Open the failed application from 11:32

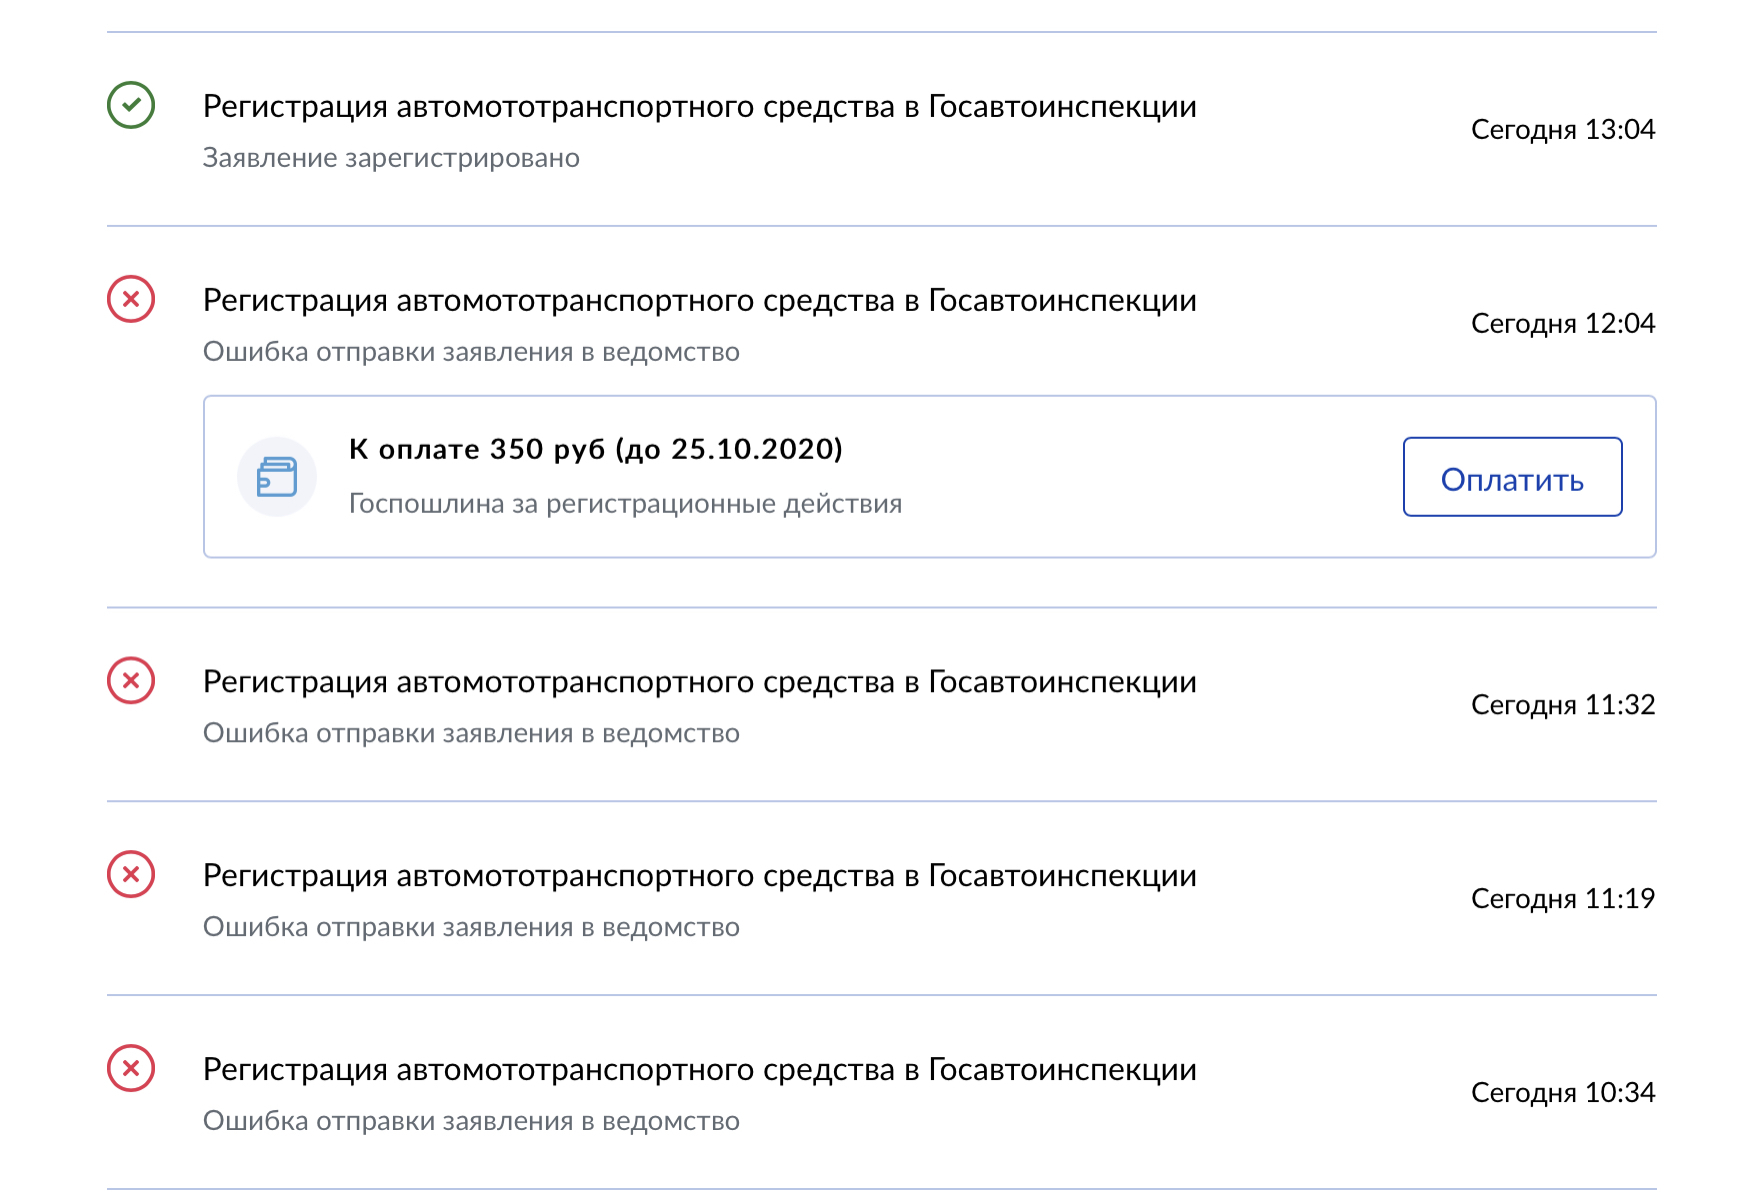pyautogui.click(x=699, y=682)
